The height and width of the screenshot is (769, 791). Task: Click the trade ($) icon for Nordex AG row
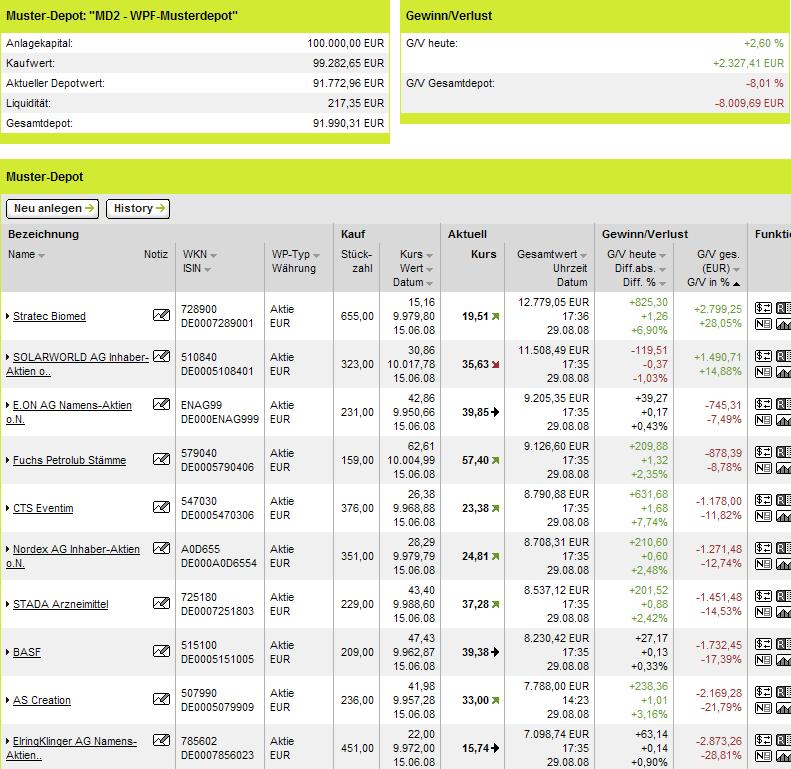[x=763, y=548]
